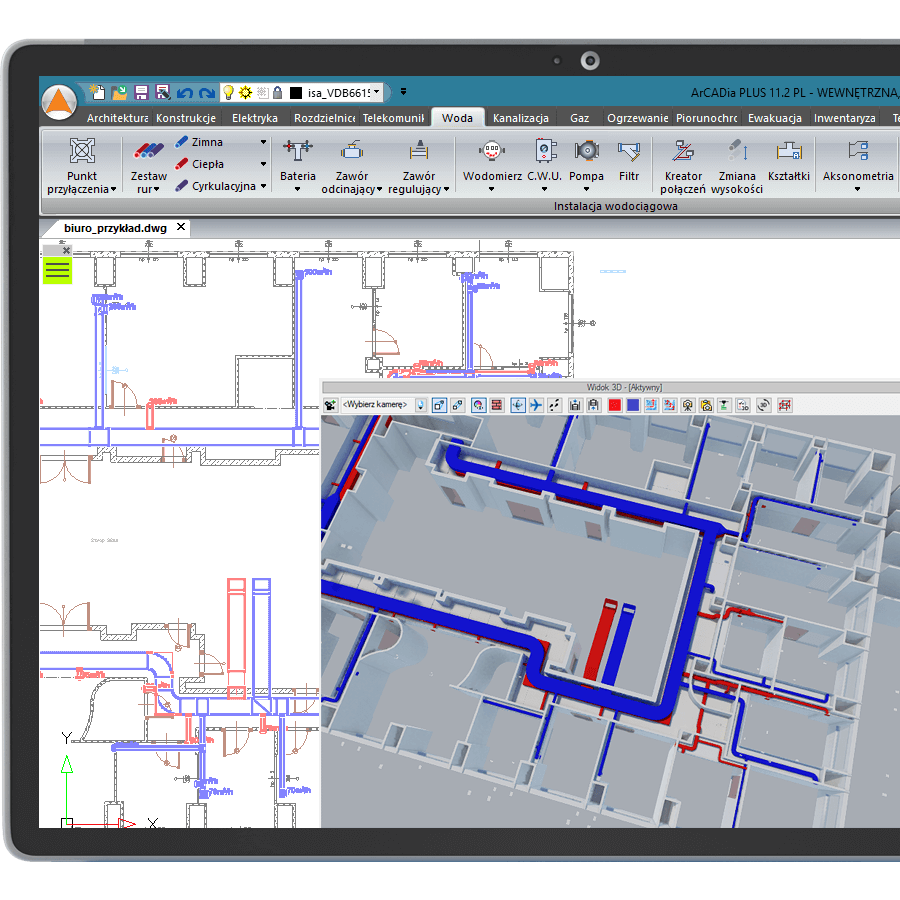Create a new document with the New file icon
This screenshot has width=900, height=900.
[97, 92]
